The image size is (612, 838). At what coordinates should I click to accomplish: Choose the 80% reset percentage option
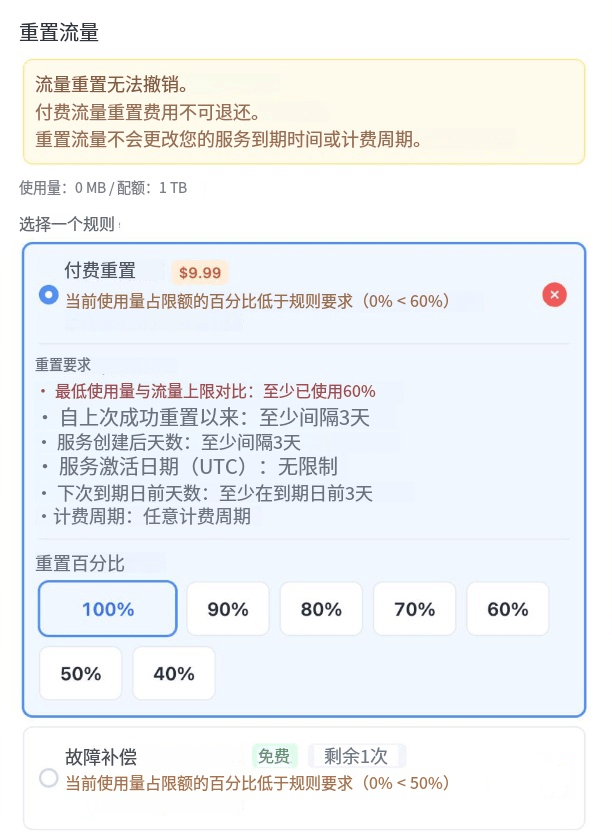[x=320, y=608]
